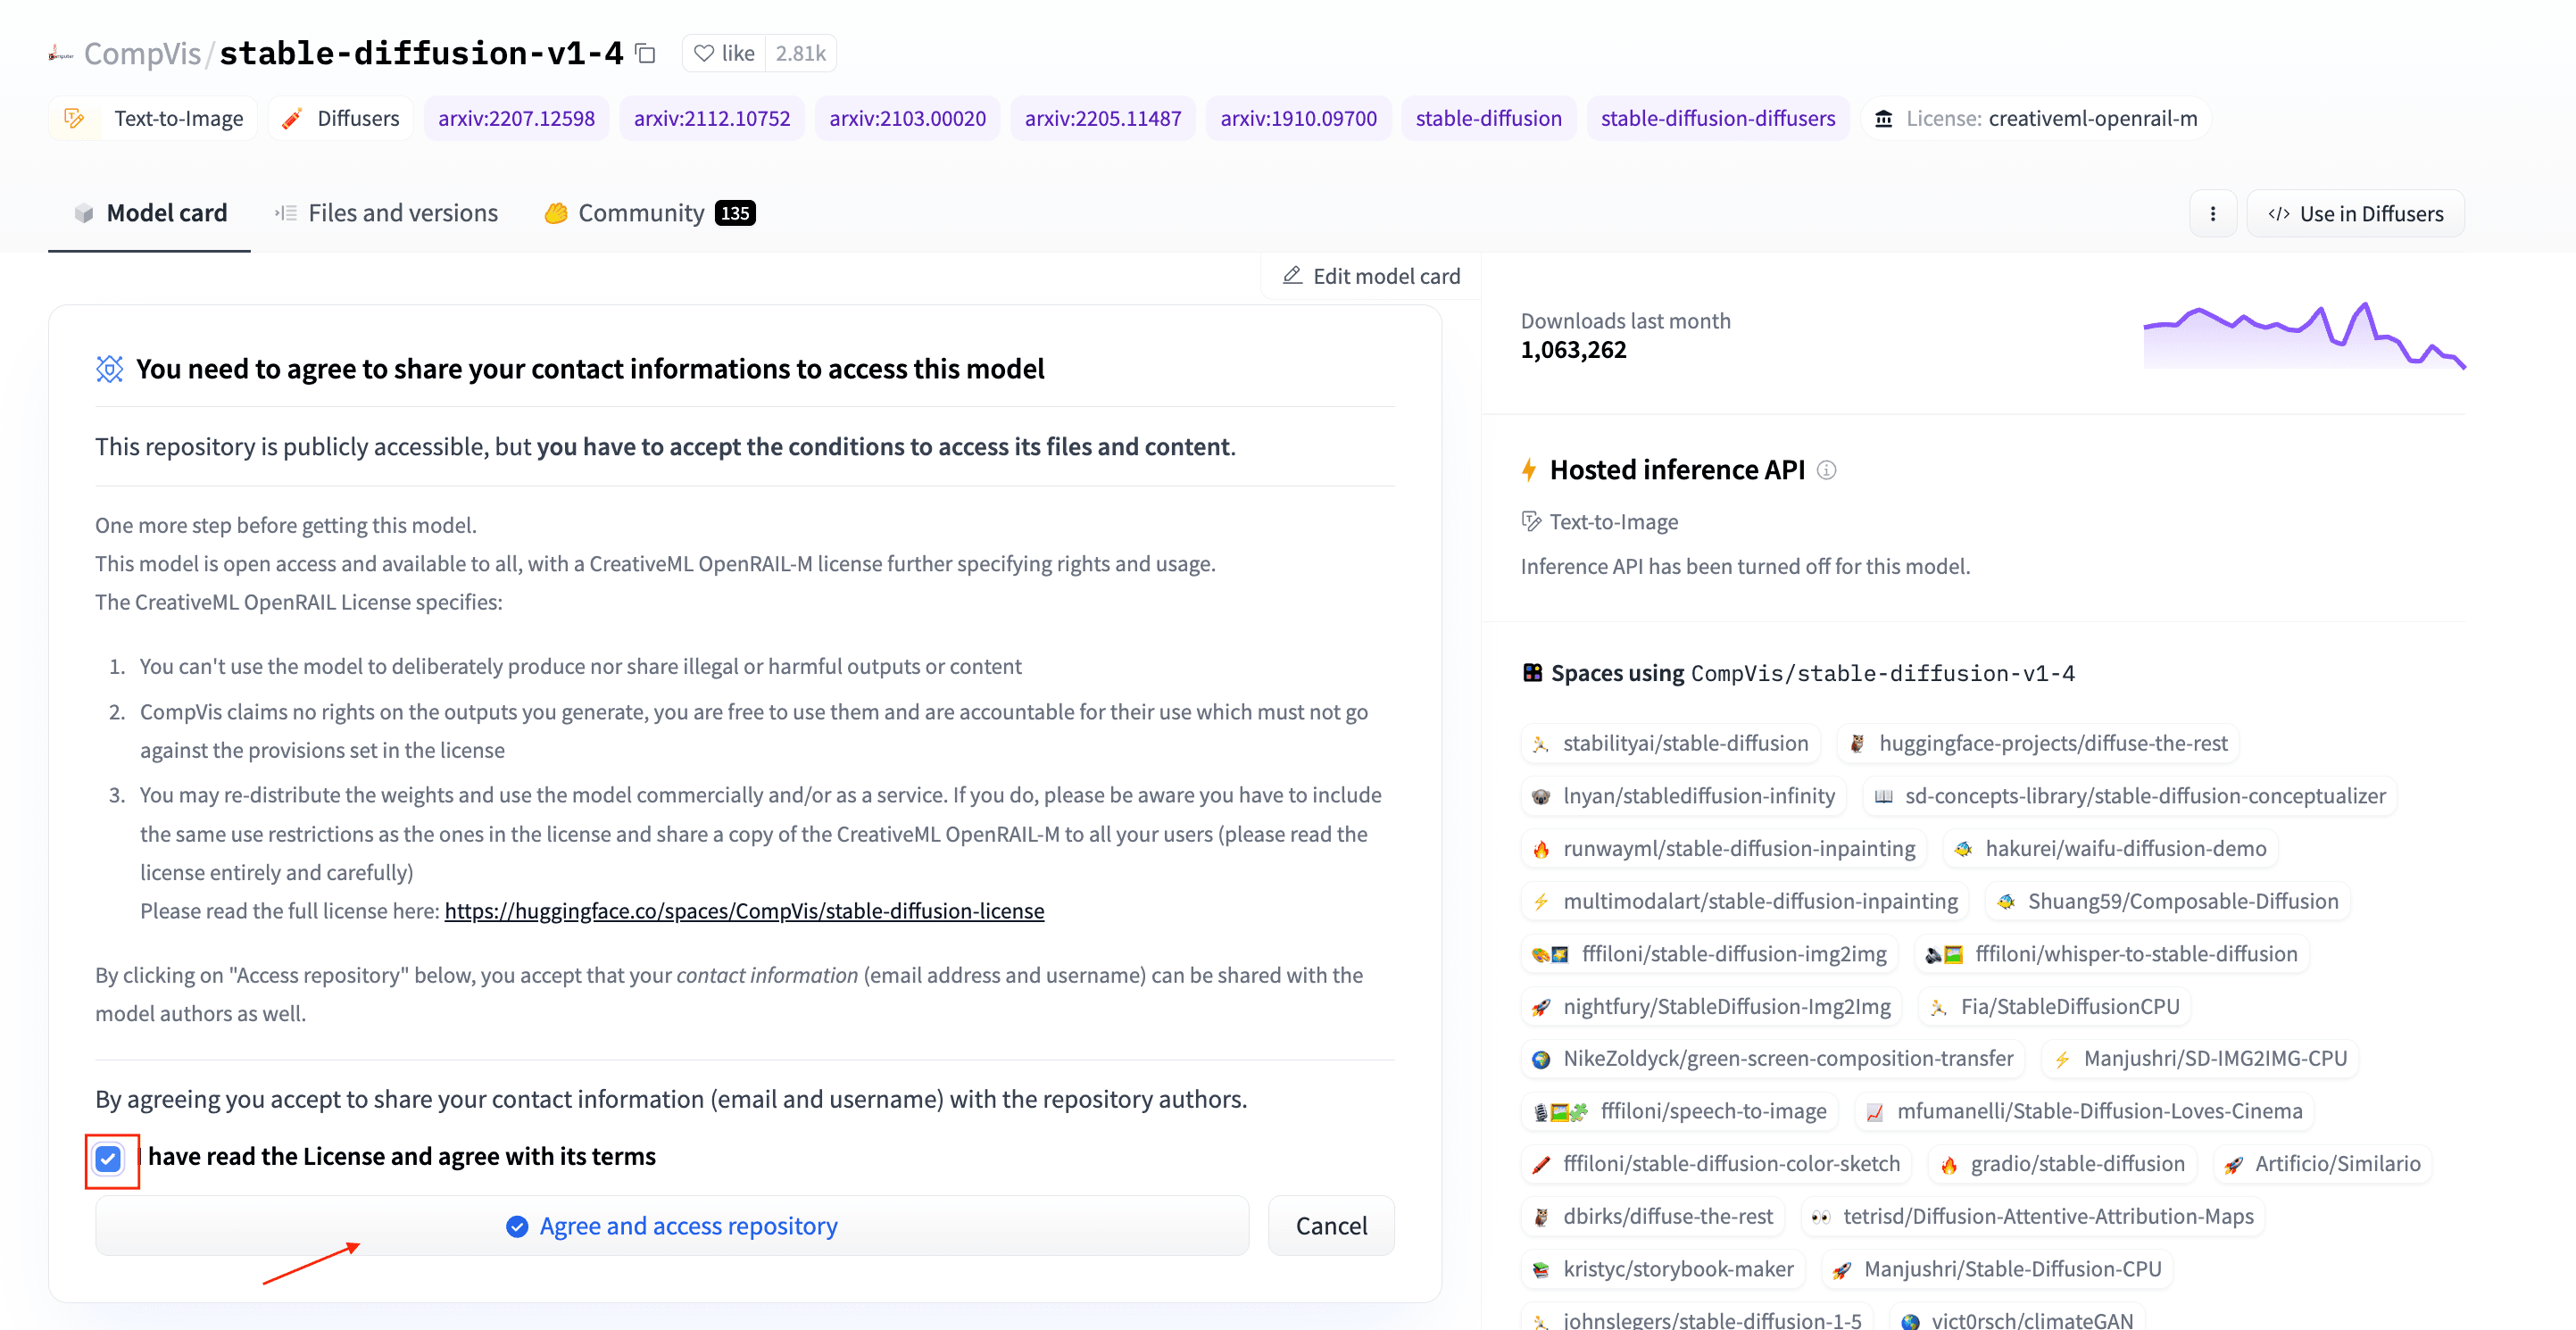Open the stable-diffusion-license full link
This screenshot has height=1330, width=2576.
[744, 910]
